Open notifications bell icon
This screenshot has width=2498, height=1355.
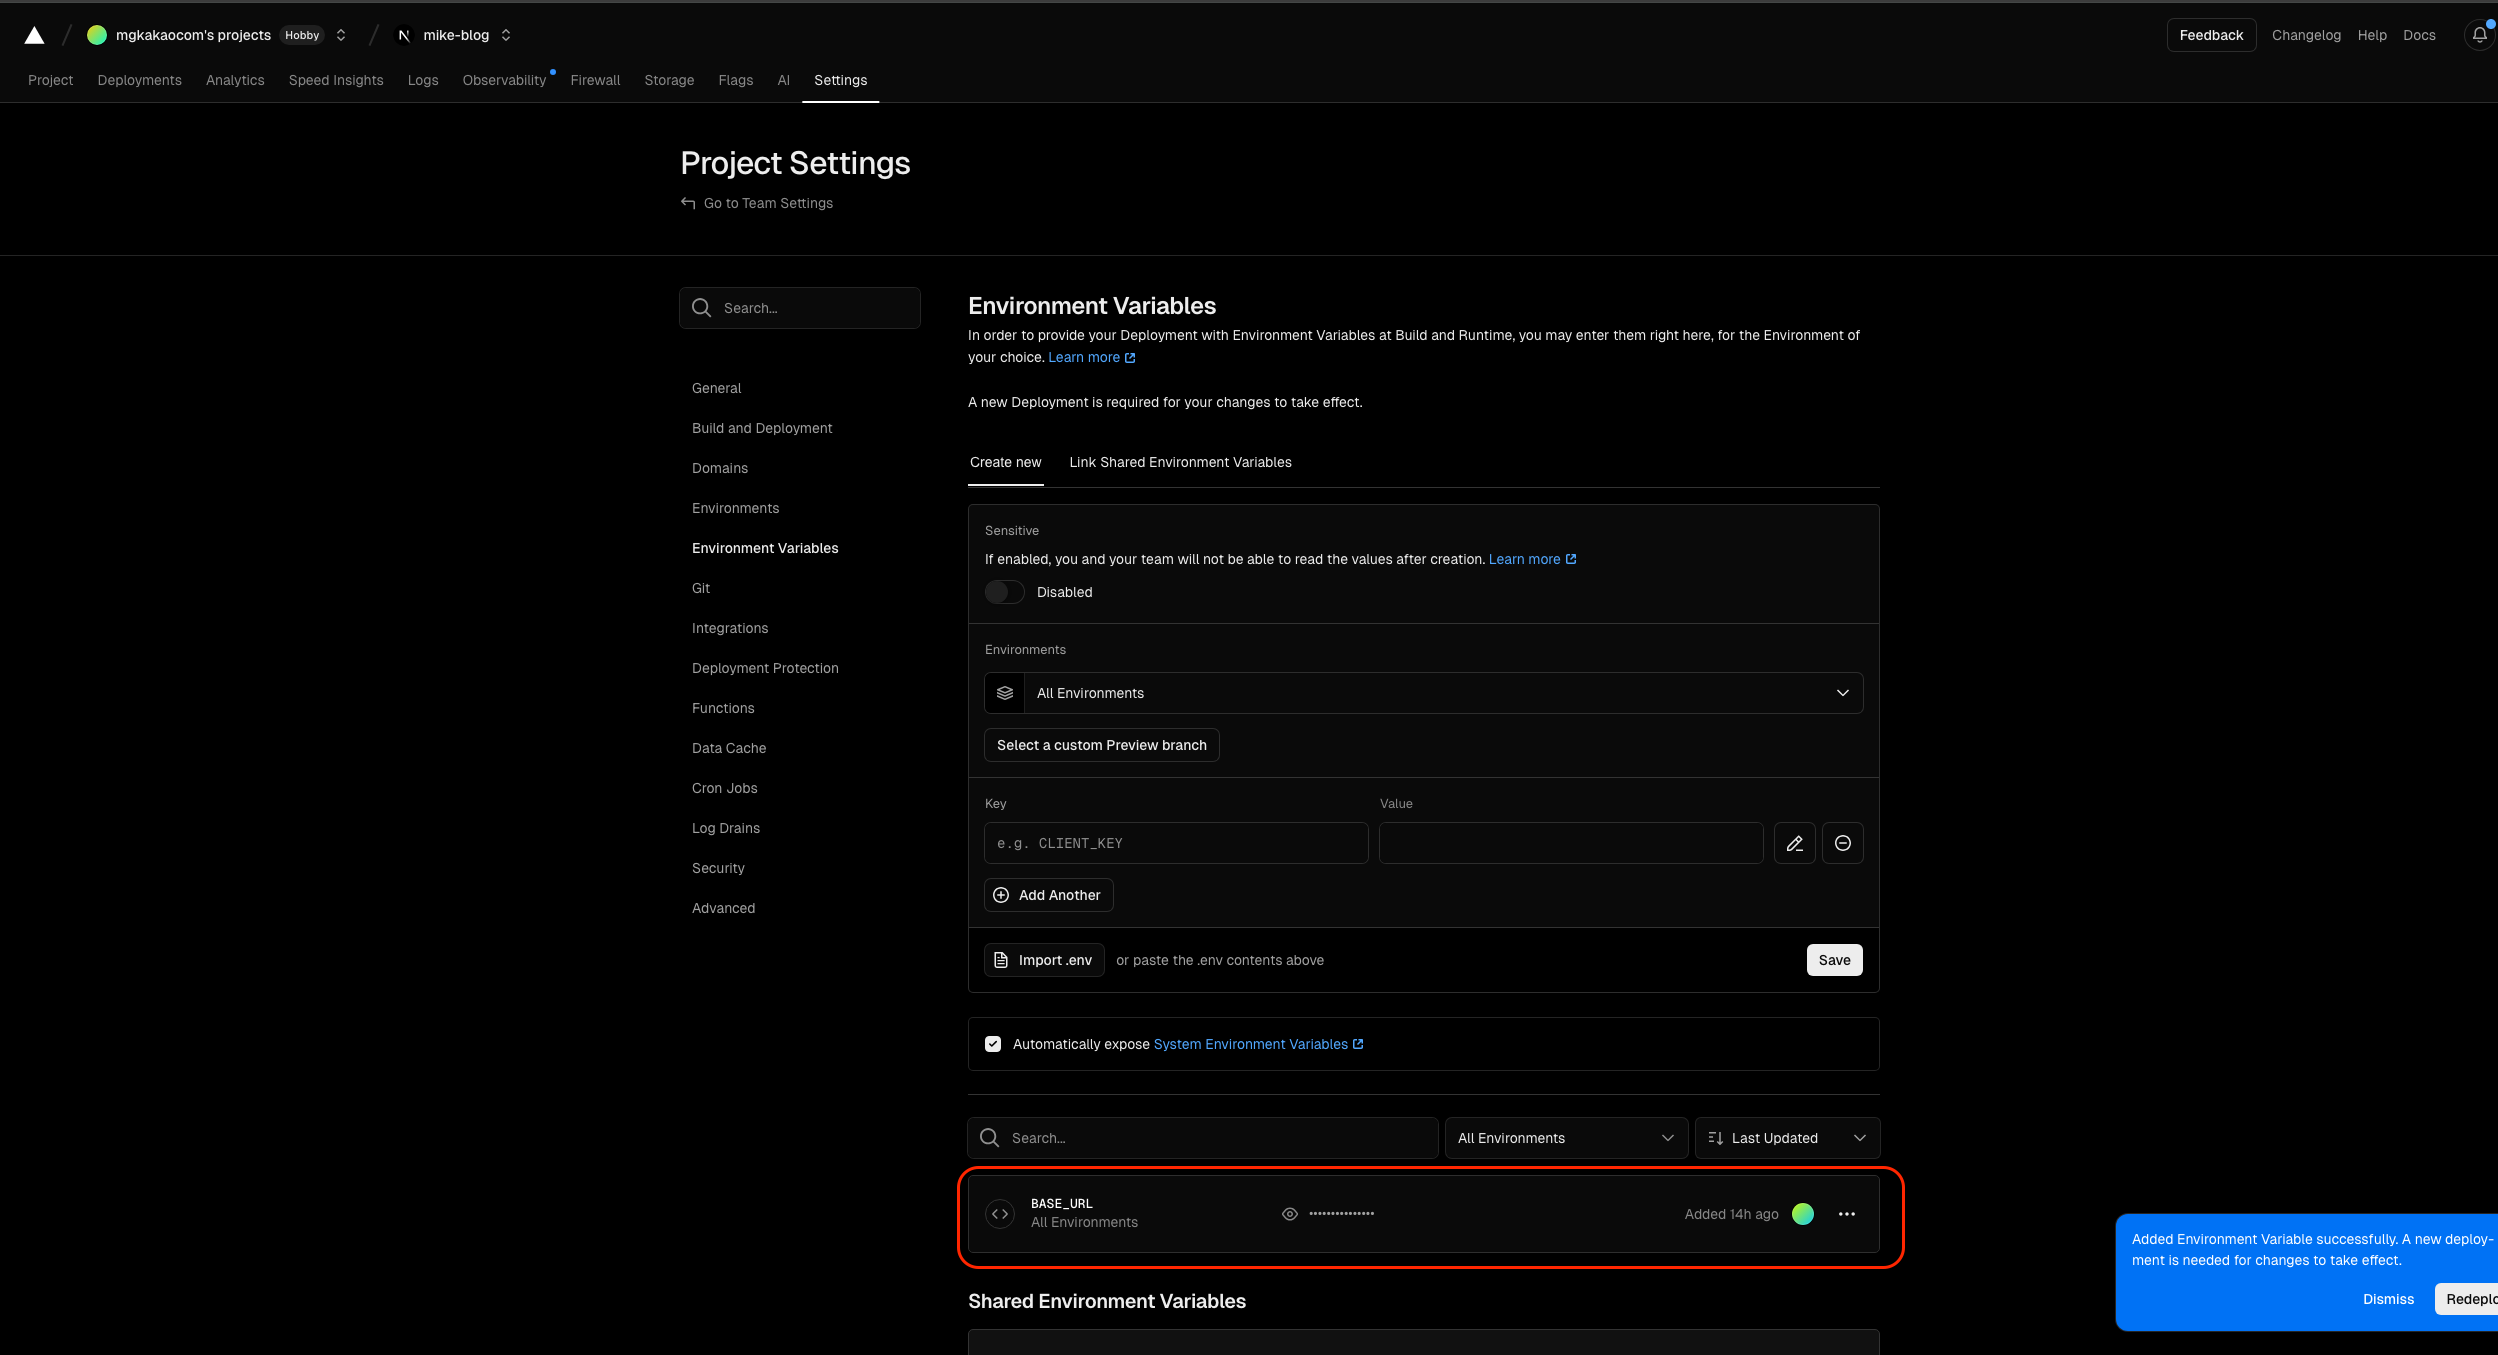2479,35
